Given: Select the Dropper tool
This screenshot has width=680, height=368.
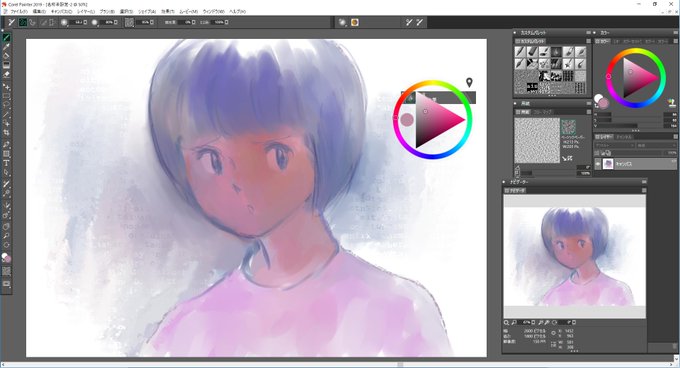Looking at the screenshot, I should [6, 47].
